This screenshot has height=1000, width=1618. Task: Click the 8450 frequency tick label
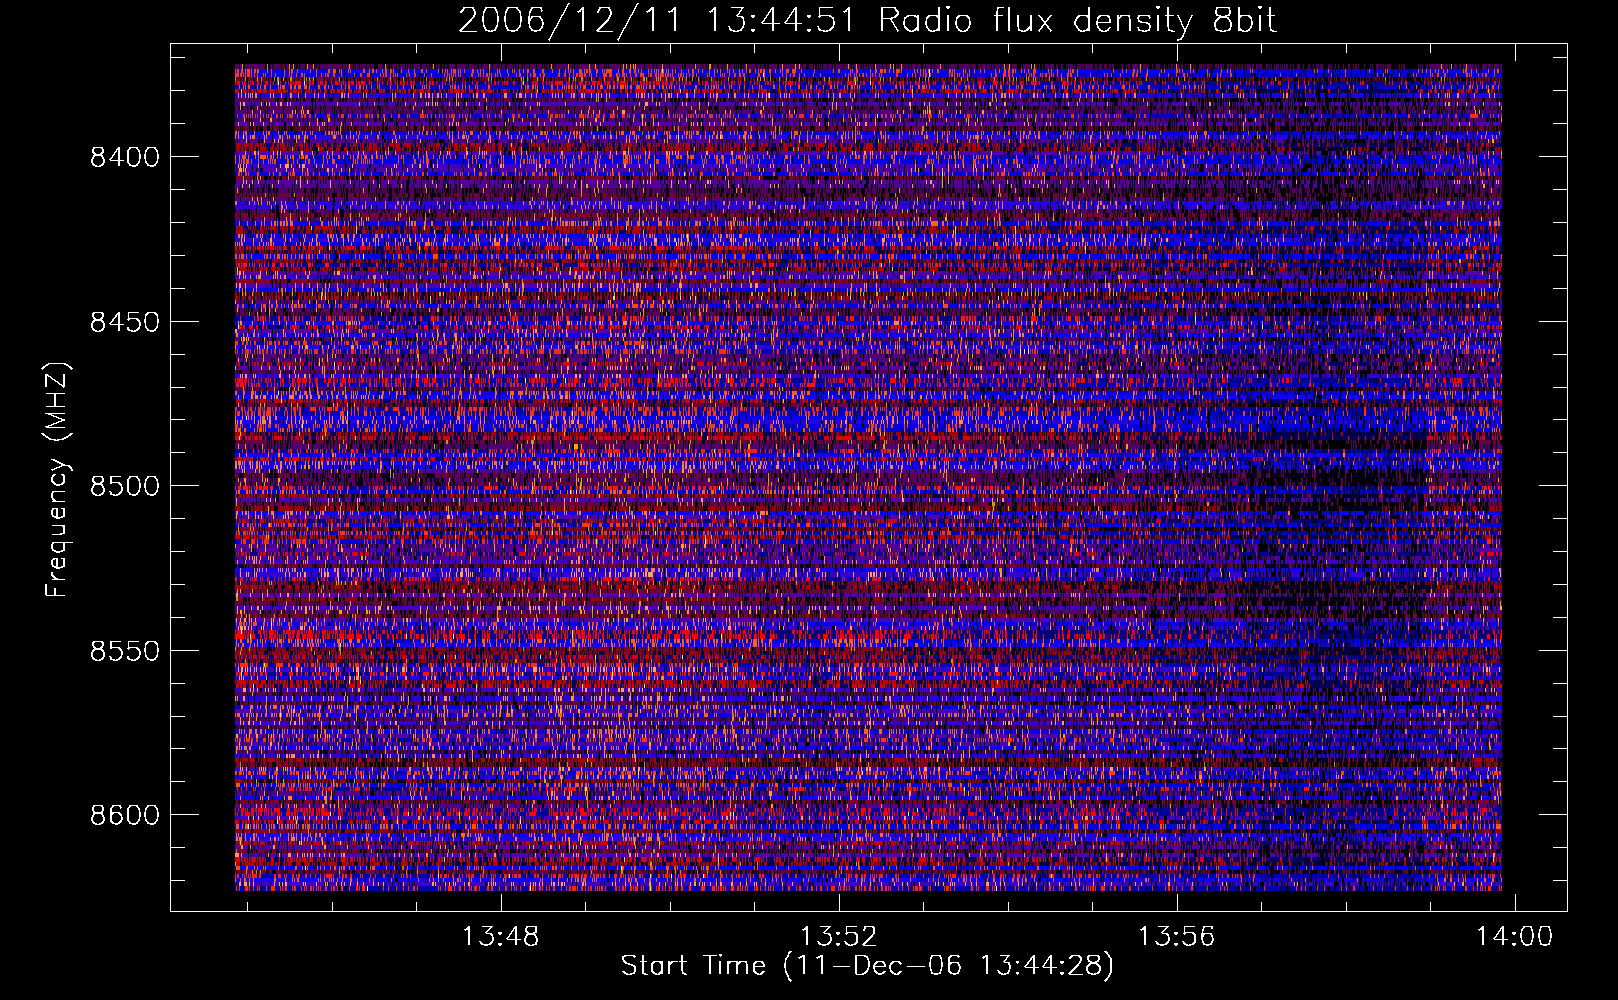point(124,322)
